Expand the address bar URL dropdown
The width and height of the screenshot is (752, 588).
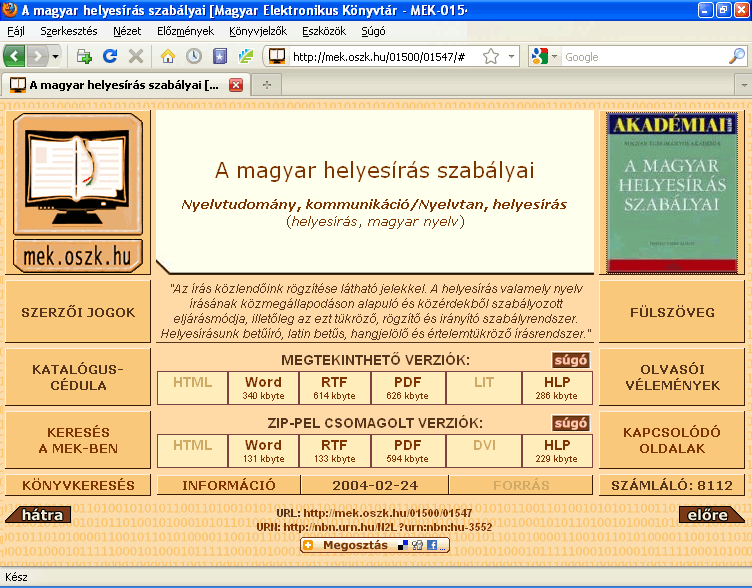[512, 57]
